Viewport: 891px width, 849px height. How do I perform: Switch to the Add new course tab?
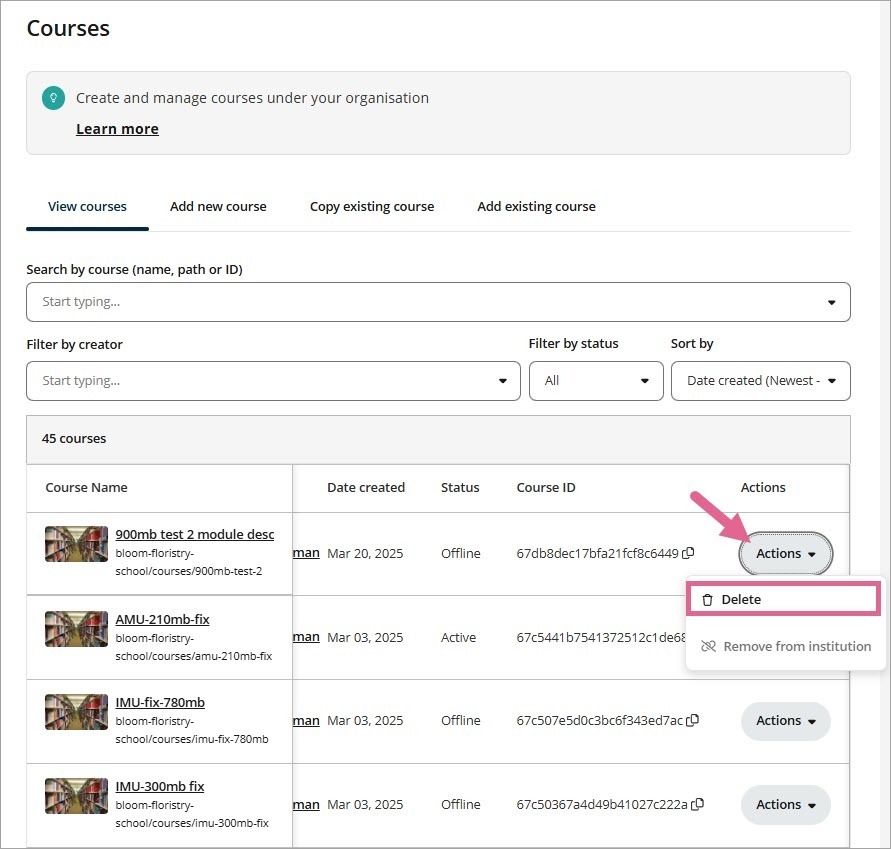[x=218, y=207]
